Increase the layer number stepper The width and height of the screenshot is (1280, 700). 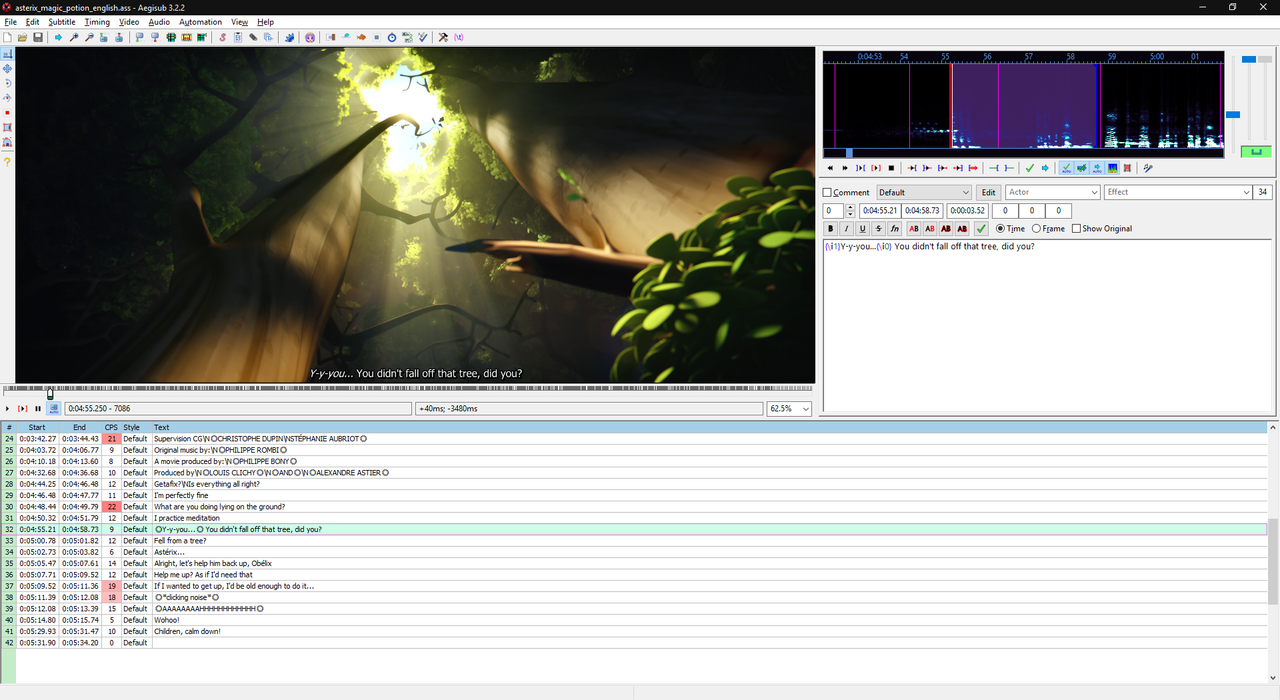pyautogui.click(x=850, y=207)
